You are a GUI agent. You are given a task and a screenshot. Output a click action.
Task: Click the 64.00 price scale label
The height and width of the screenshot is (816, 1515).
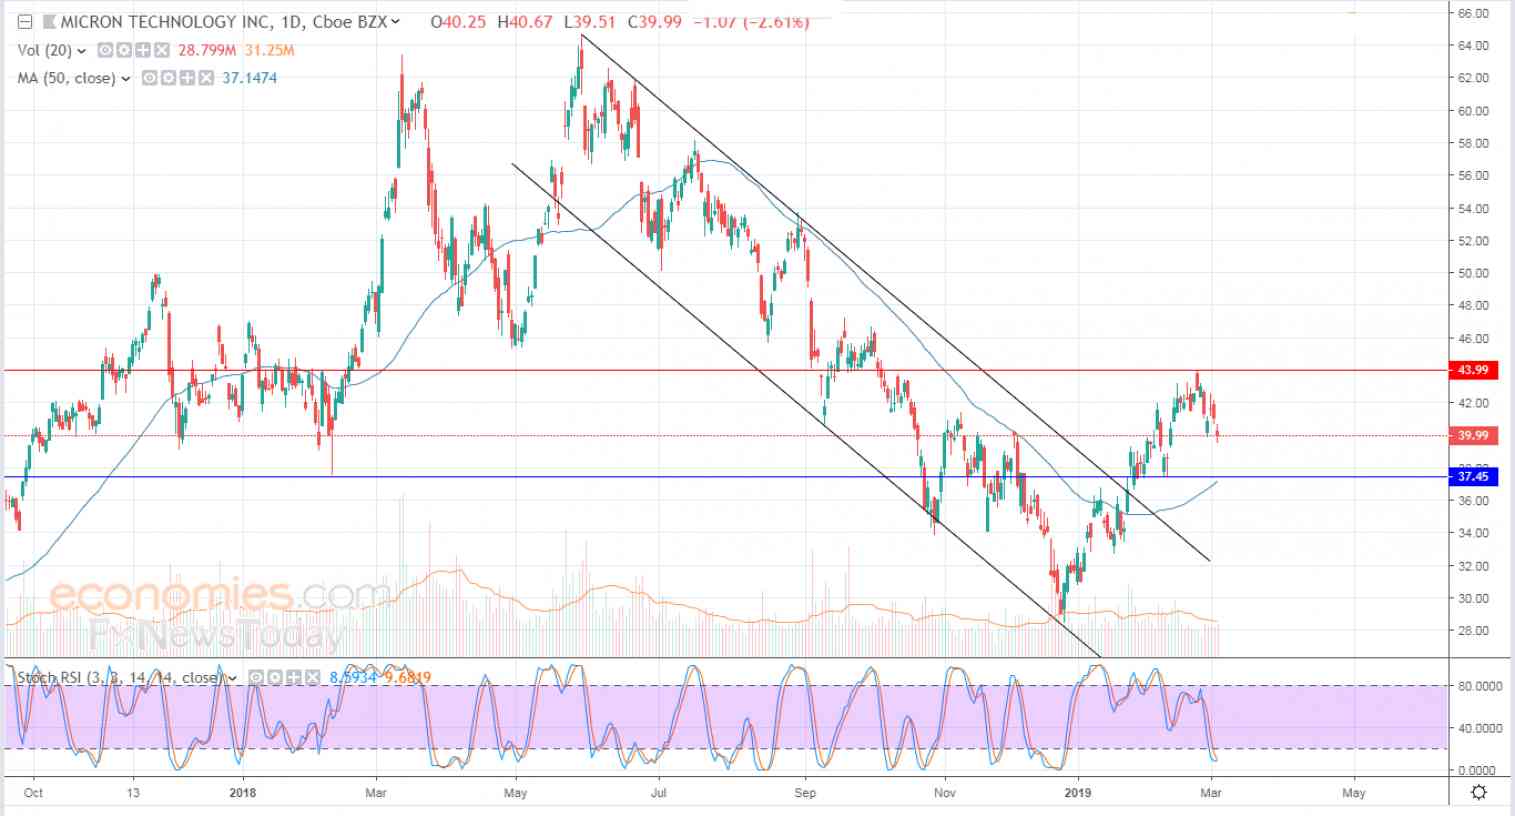[1474, 46]
